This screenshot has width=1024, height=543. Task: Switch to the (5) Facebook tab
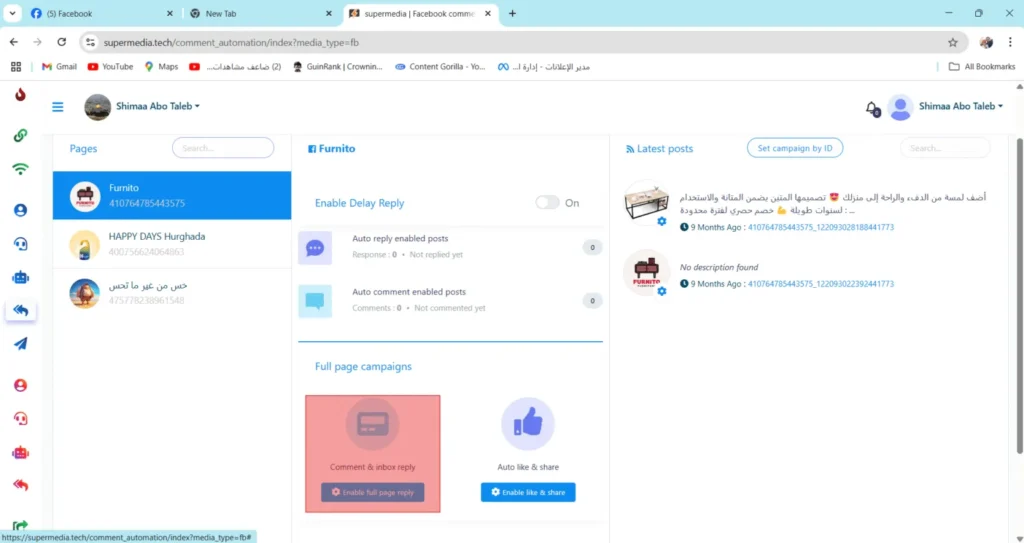click(101, 13)
